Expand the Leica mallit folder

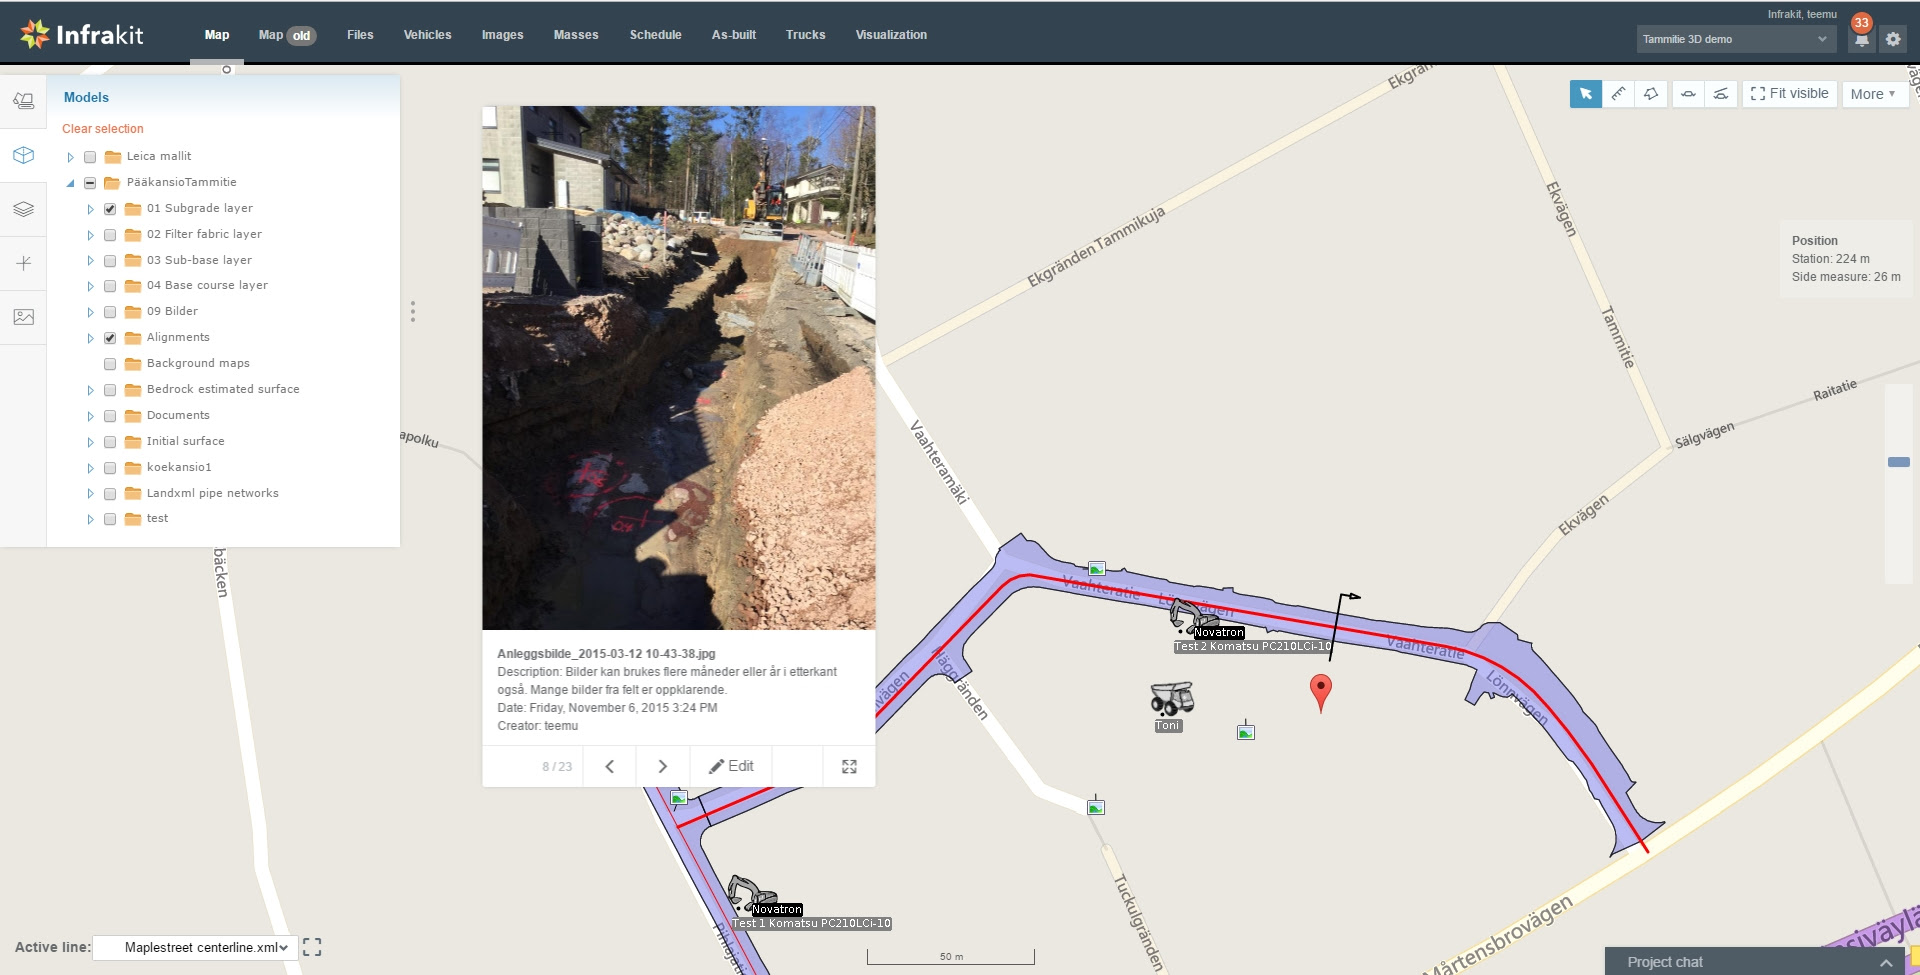[70, 157]
